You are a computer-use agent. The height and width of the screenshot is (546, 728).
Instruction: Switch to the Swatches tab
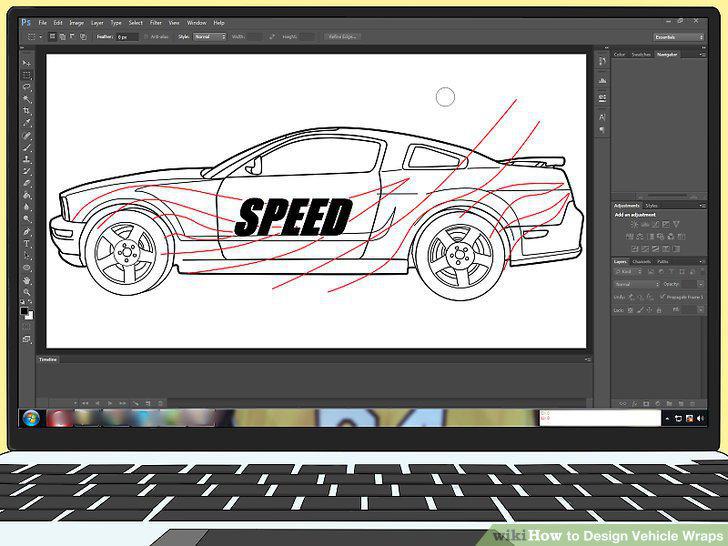pos(641,54)
